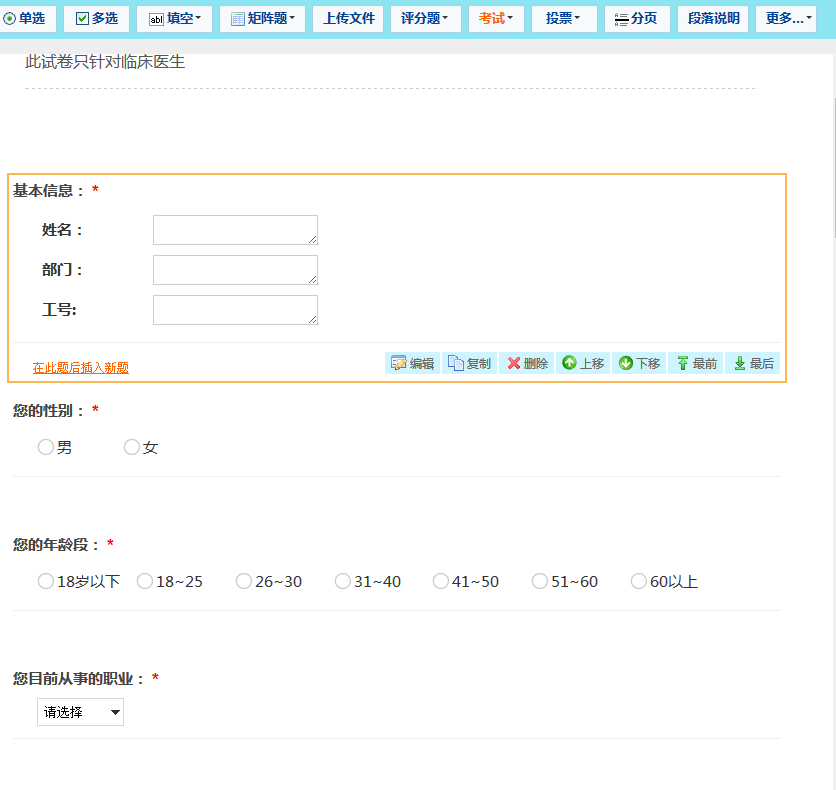Click the 姓名 name input field
The width and height of the screenshot is (836, 790).
click(x=234, y=229)
